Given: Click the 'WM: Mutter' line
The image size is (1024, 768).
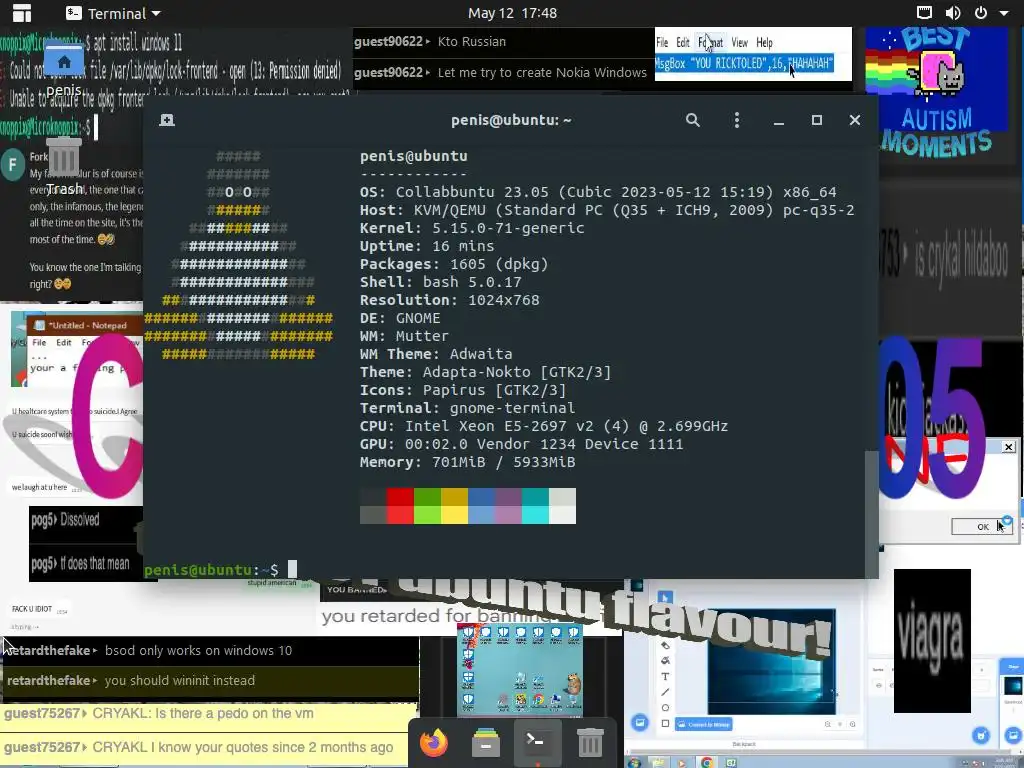Looking at the screenshot, I should click(x=404, y=336).
